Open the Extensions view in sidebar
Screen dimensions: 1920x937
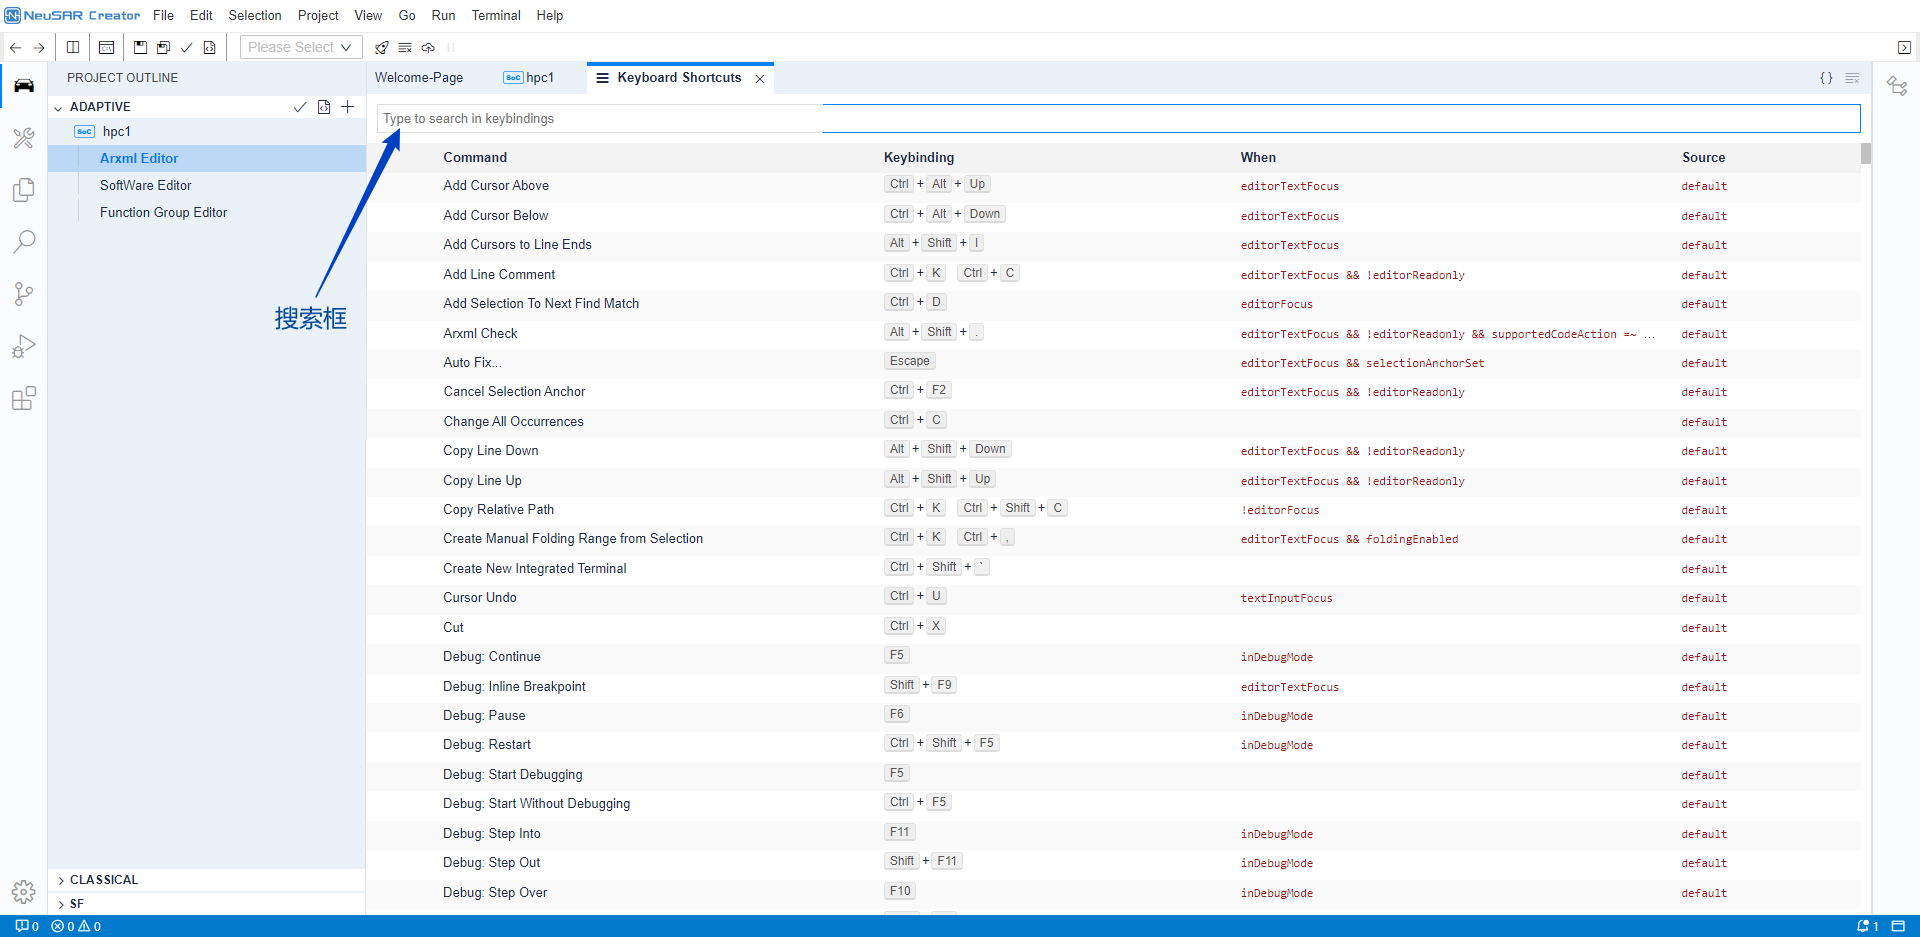(x=24, y=399)
